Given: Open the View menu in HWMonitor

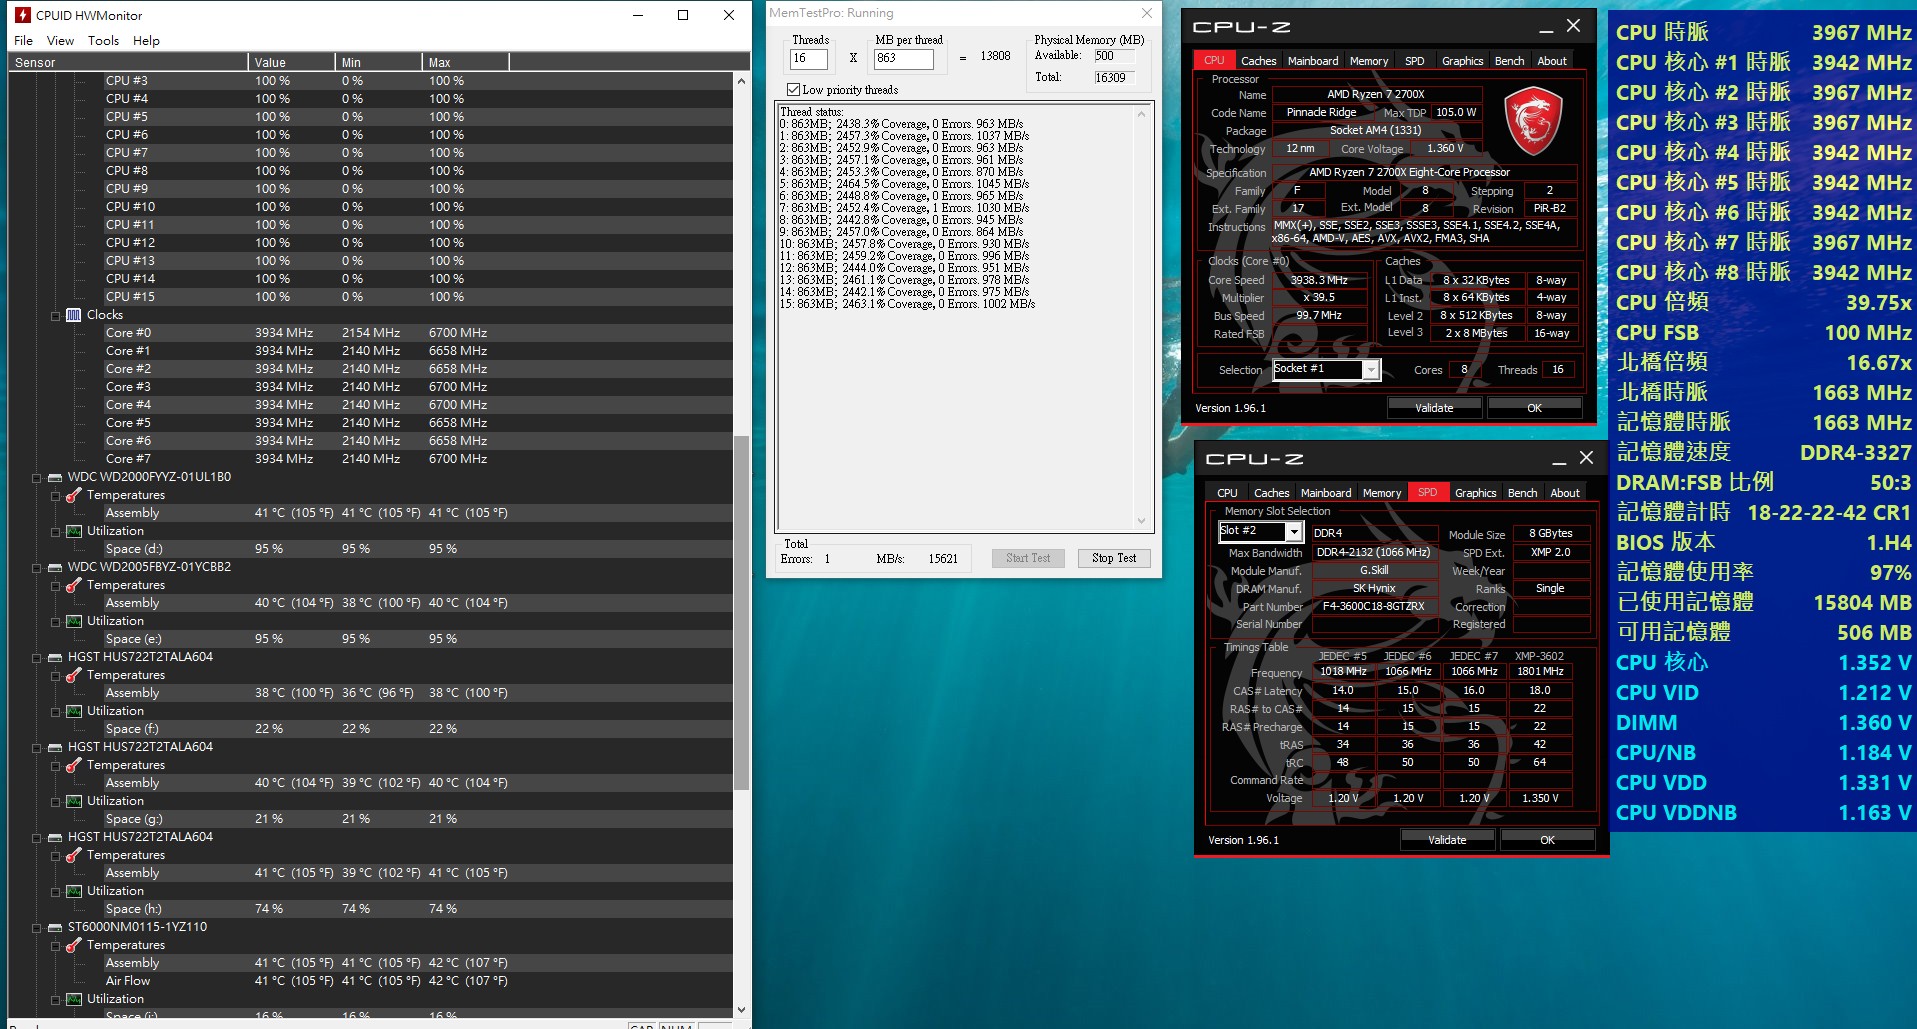Looking at the screenshot, I should pos(60,41).
